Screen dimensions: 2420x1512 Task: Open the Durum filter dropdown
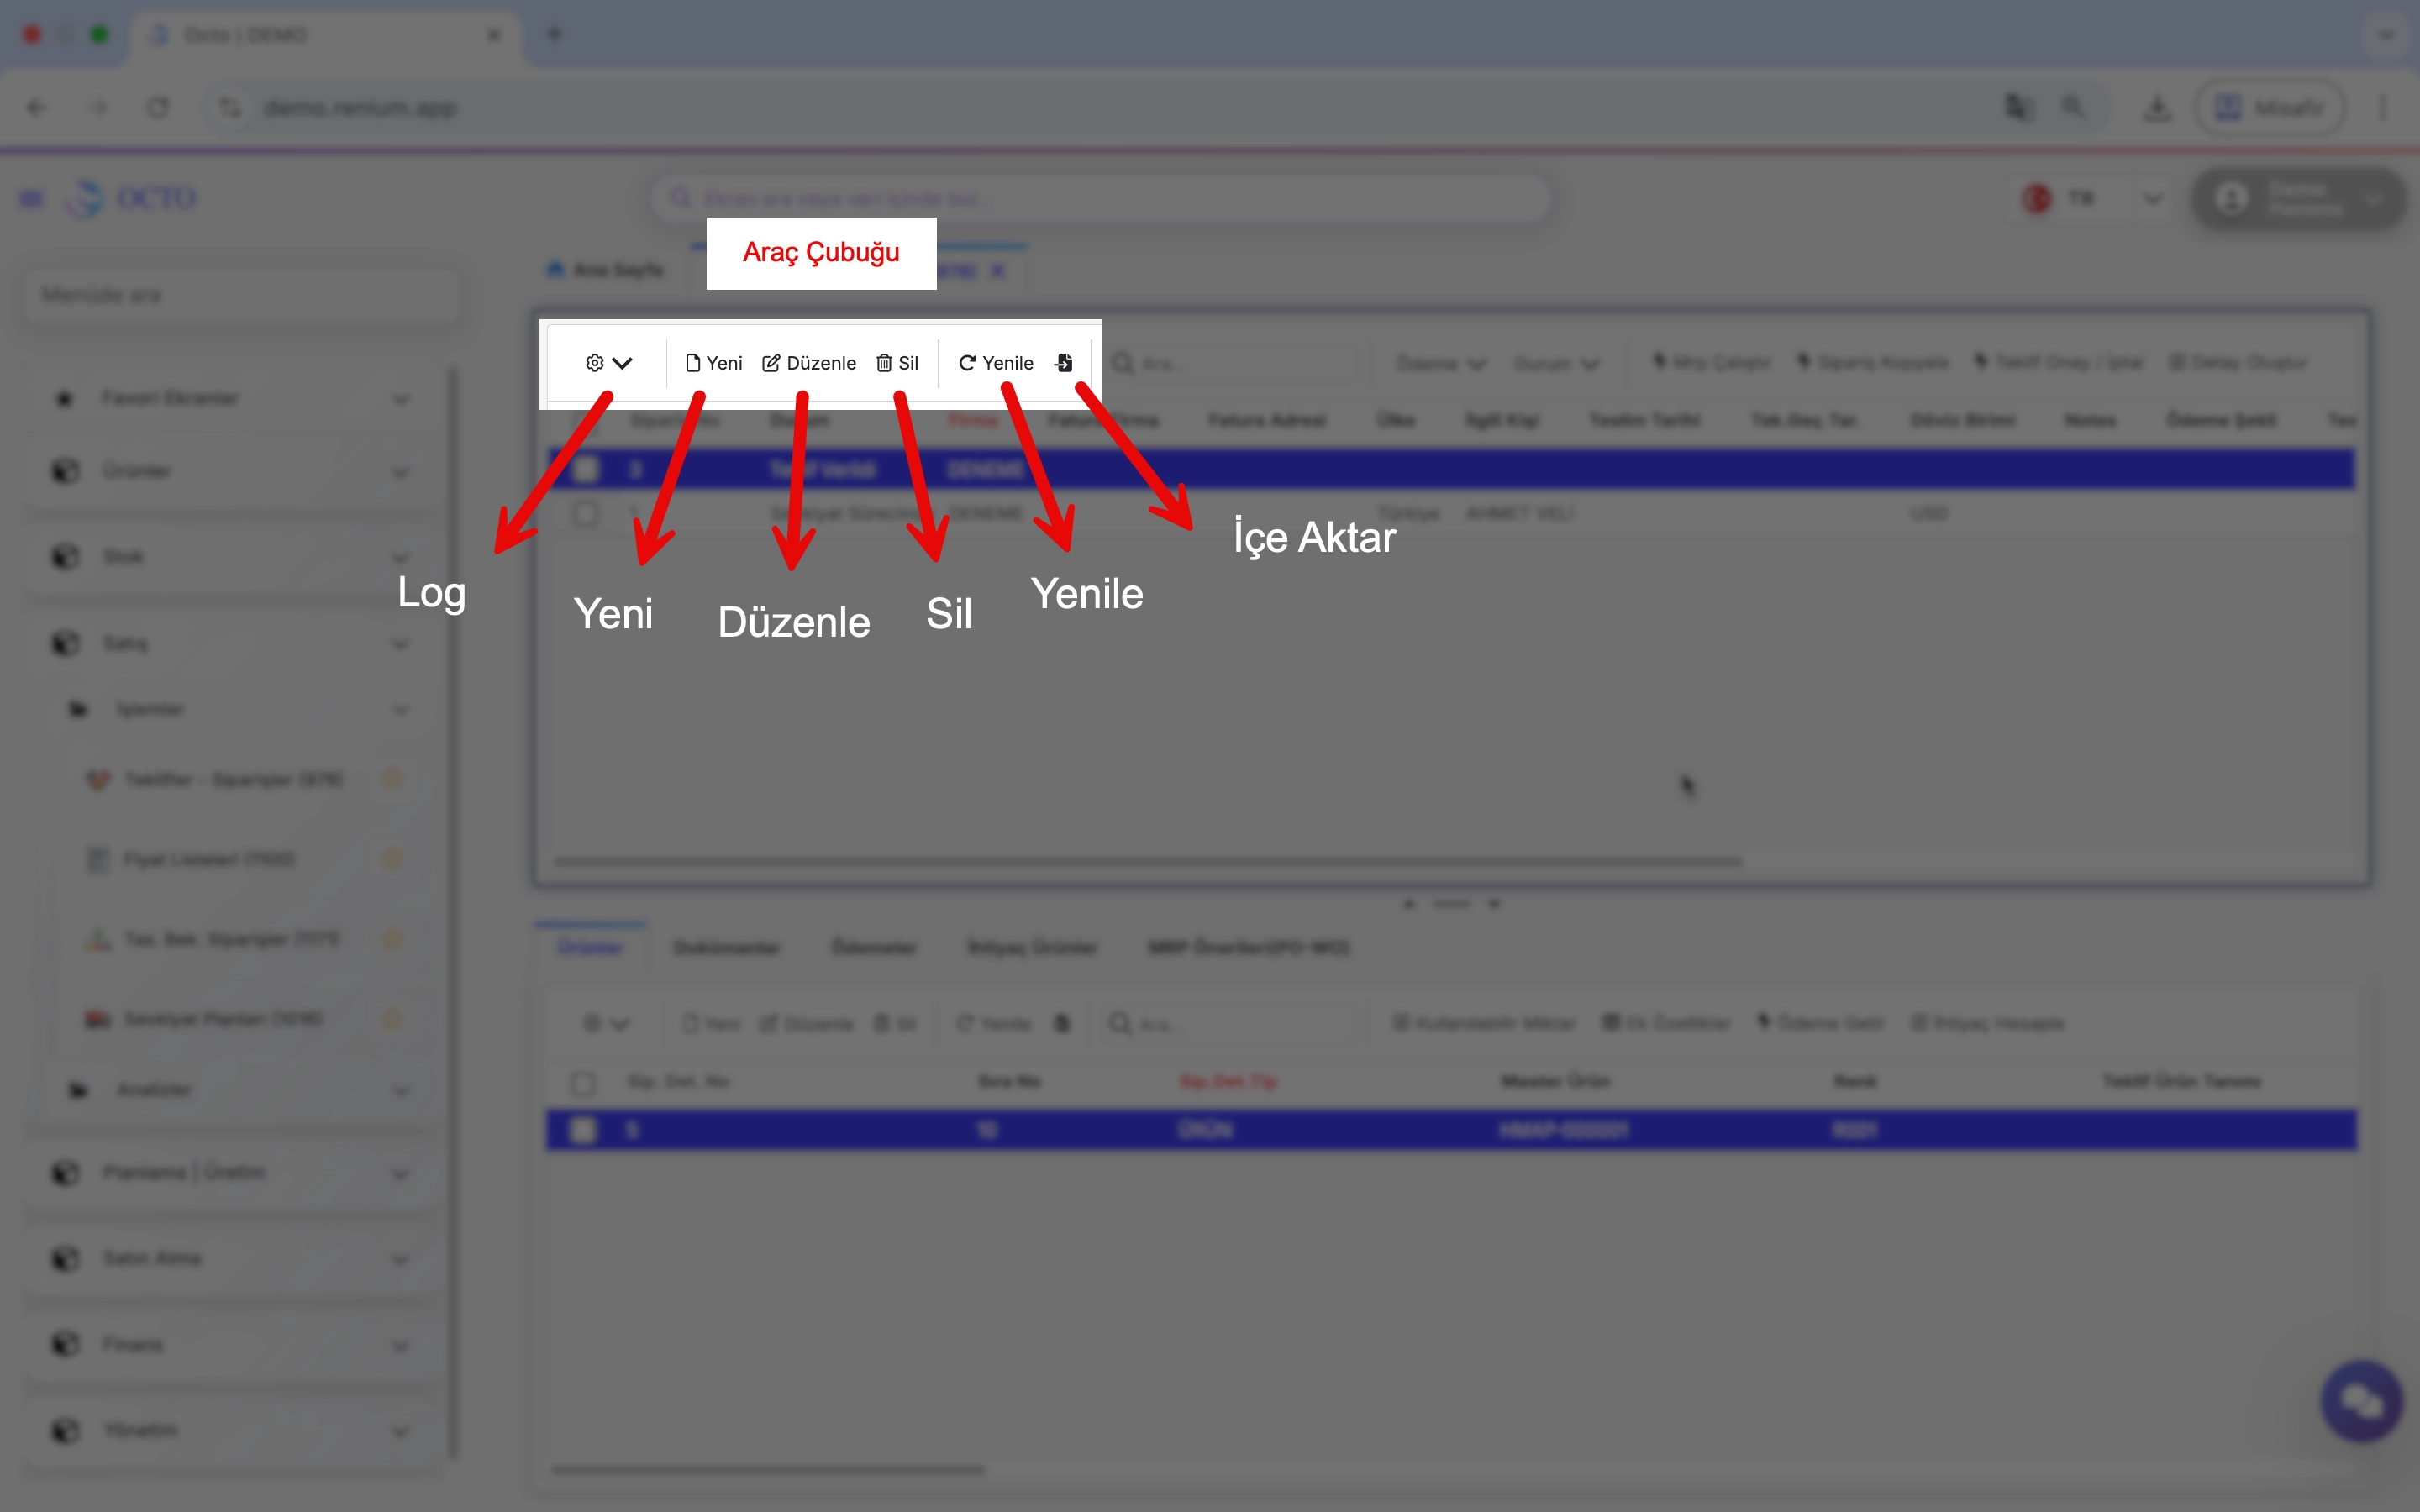pos(1558,363)
